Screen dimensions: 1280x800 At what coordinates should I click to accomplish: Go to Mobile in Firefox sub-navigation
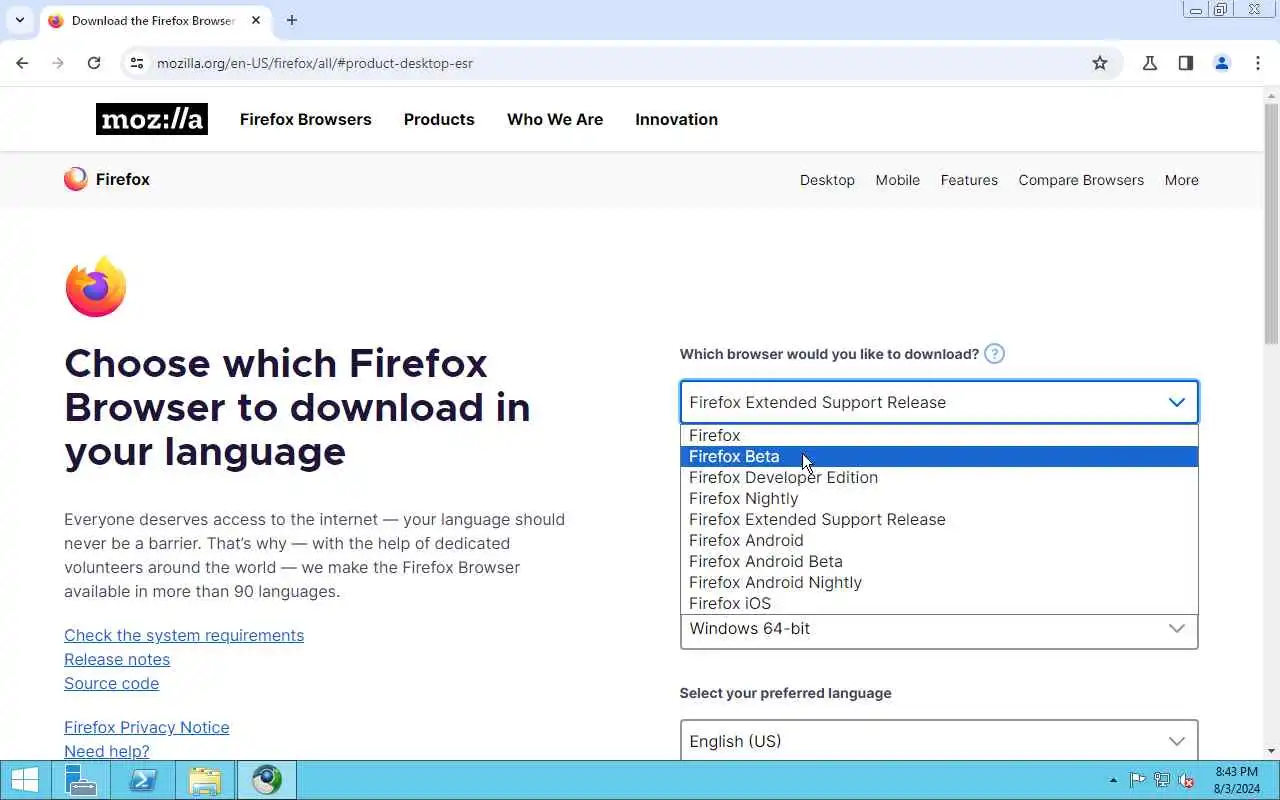[897, 180]
